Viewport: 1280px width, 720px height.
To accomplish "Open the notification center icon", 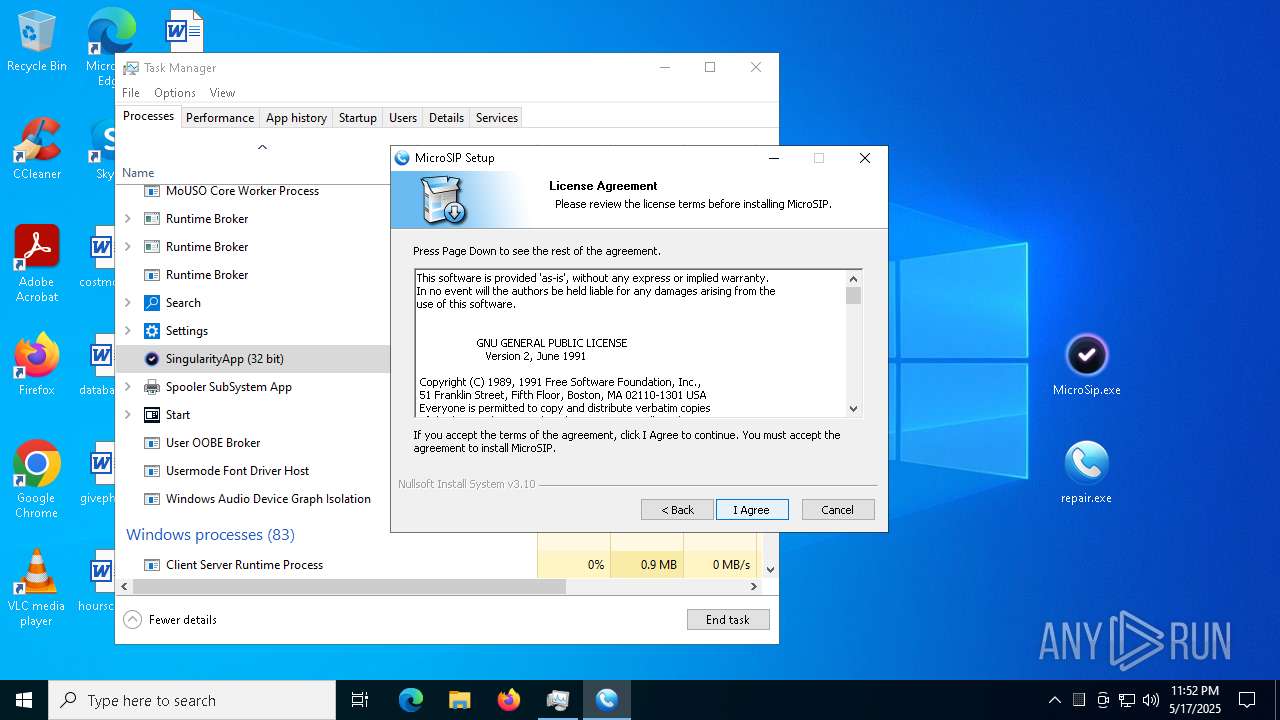I will (1247, 700).
